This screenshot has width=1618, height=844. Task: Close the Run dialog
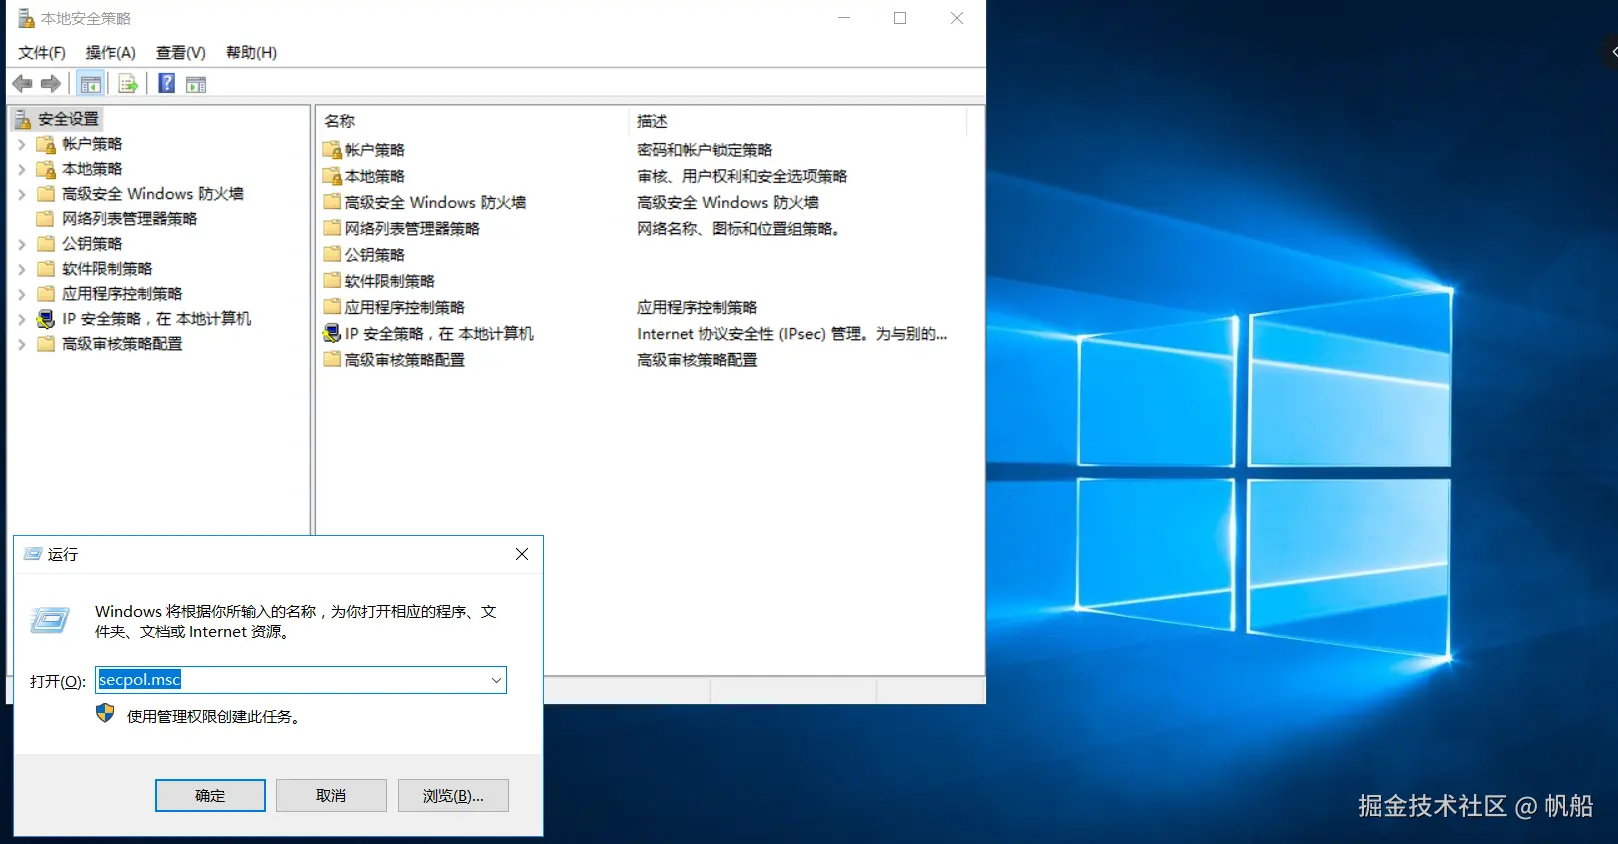click(x=522, y=554)
